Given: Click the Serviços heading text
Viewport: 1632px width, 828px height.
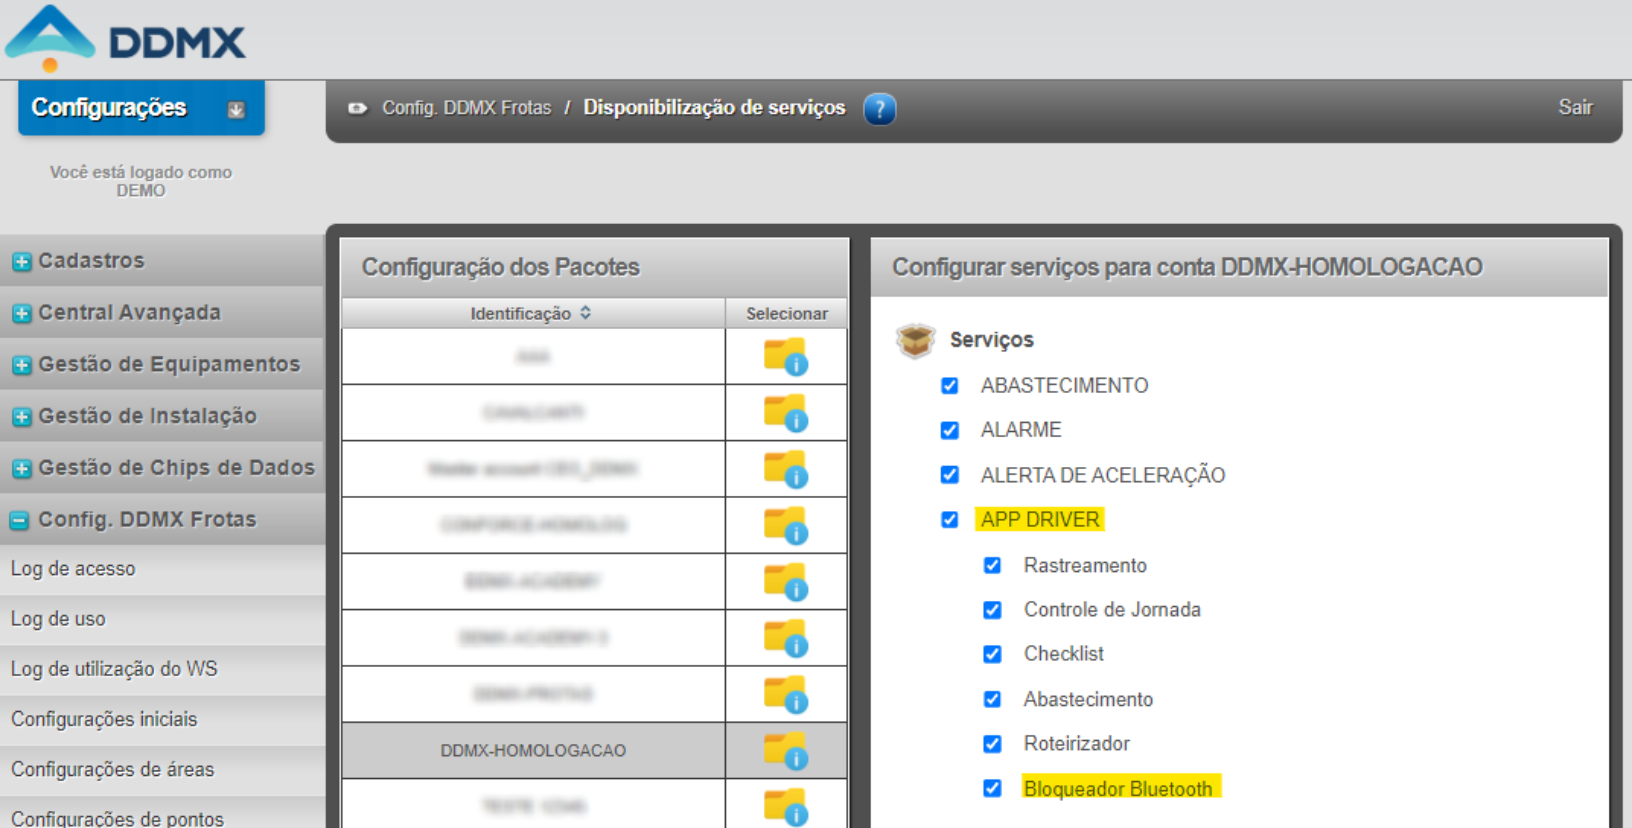Looking at the screenshot, I should [992, 340].
